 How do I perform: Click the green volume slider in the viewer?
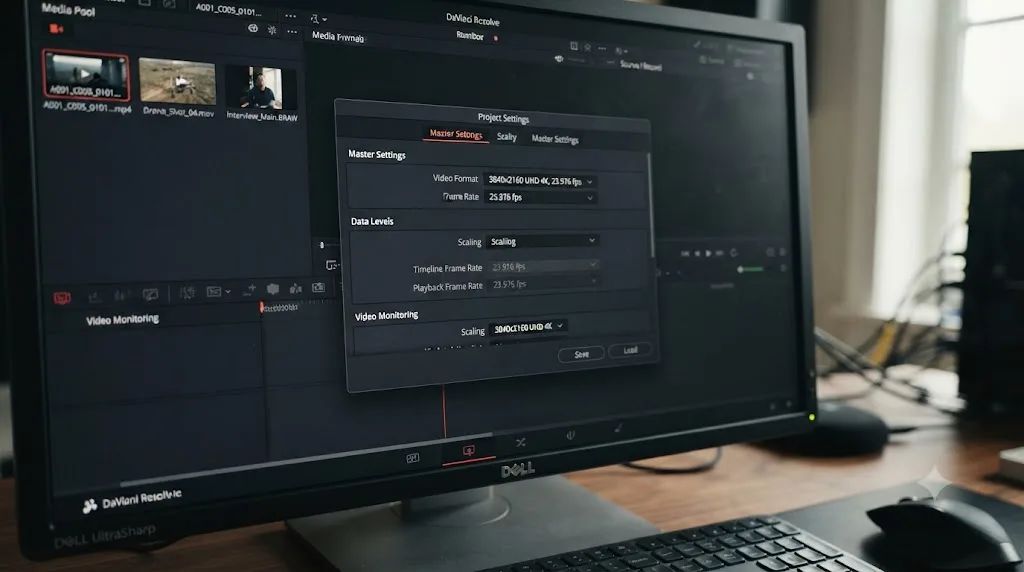tap(751, 269)
